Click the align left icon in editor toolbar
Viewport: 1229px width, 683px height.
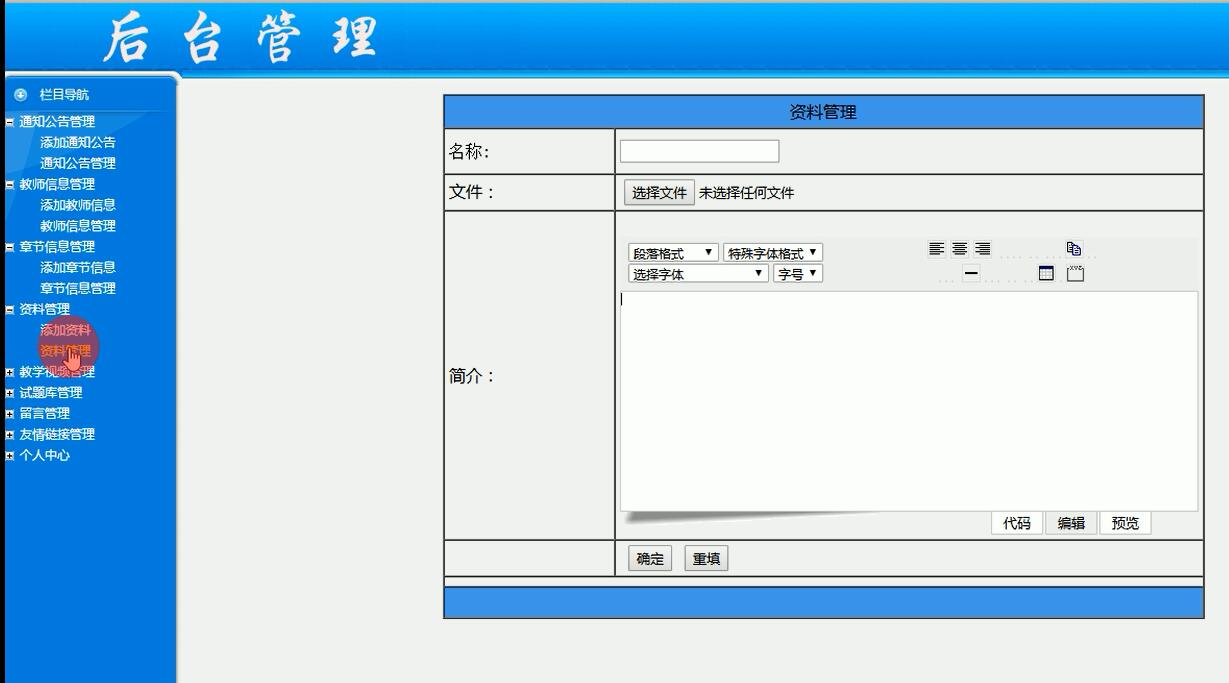click(936, 249)
